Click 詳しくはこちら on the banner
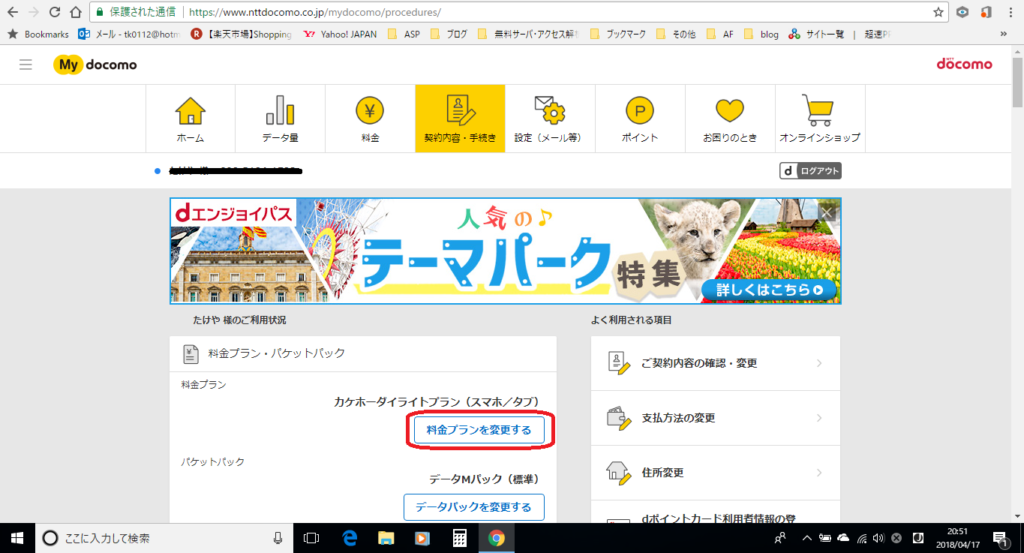The image size is (1024, 553). (x=769, y=290)
